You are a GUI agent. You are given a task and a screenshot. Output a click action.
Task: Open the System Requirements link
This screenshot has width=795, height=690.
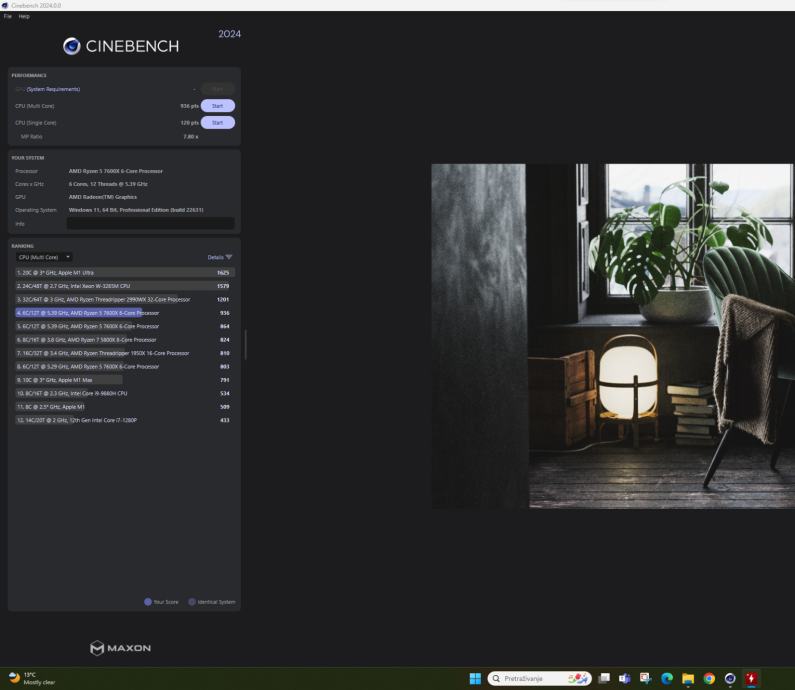click(53, 89)
